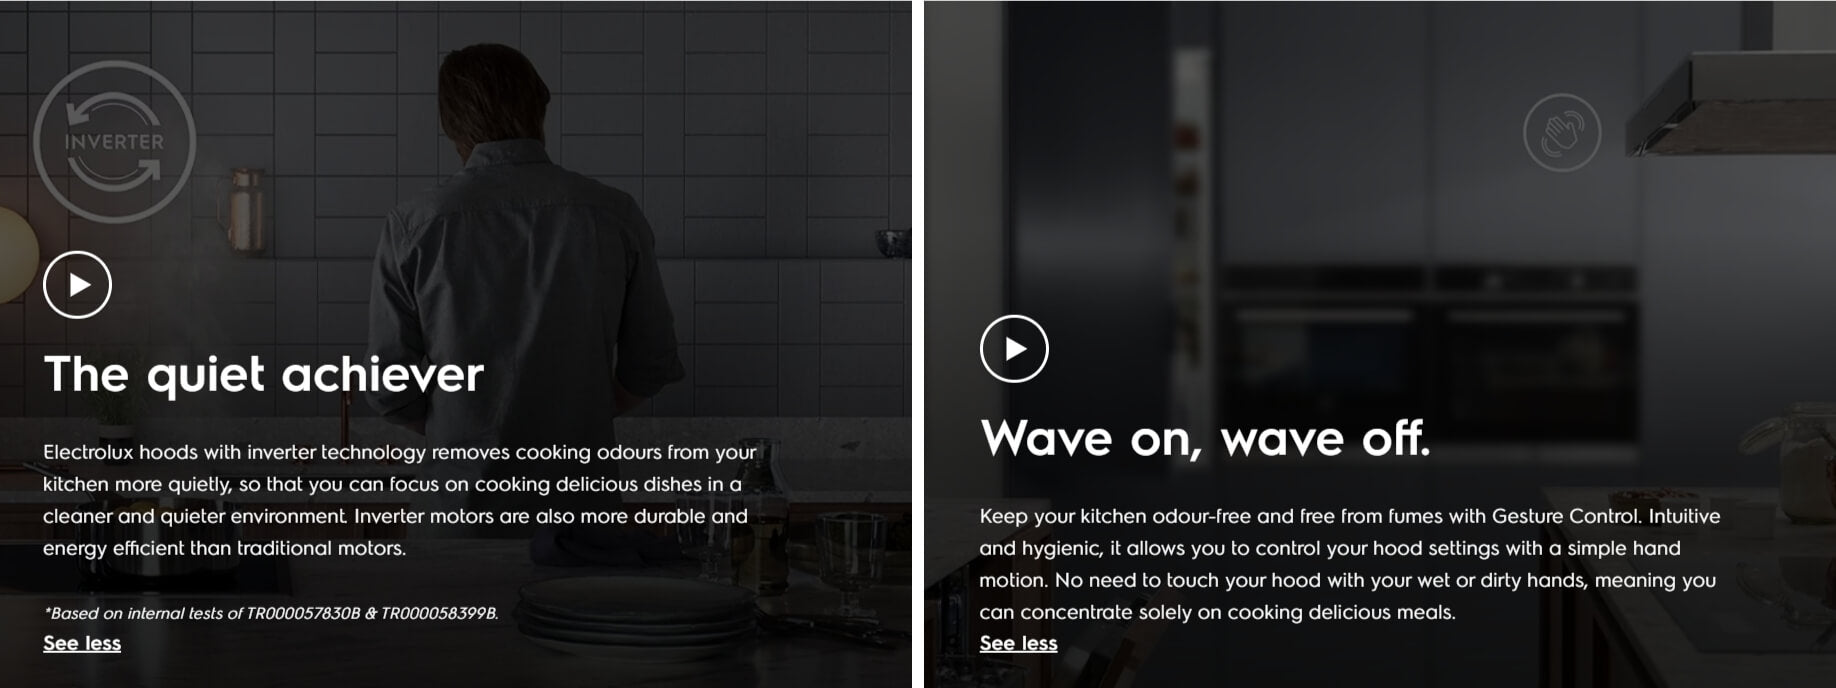
Task: Play the quiet achiever video
Action: coord(78,285)
